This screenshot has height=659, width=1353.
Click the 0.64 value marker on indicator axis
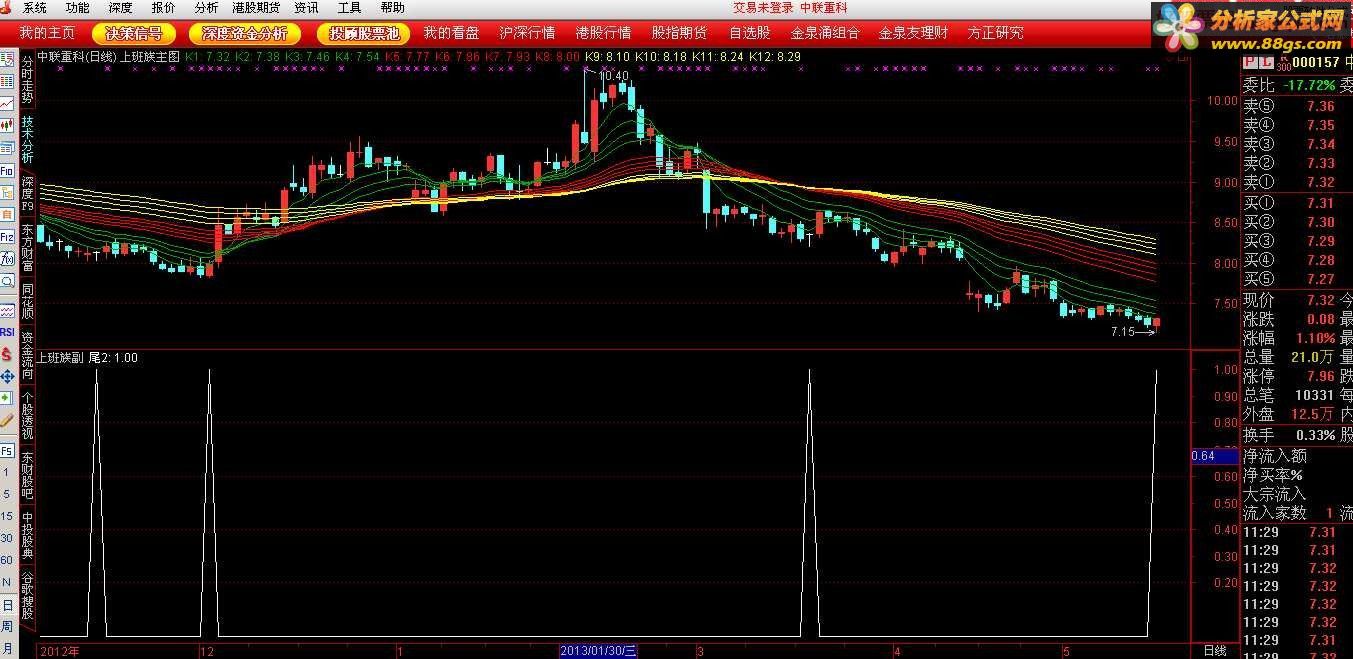[1216, 456]
